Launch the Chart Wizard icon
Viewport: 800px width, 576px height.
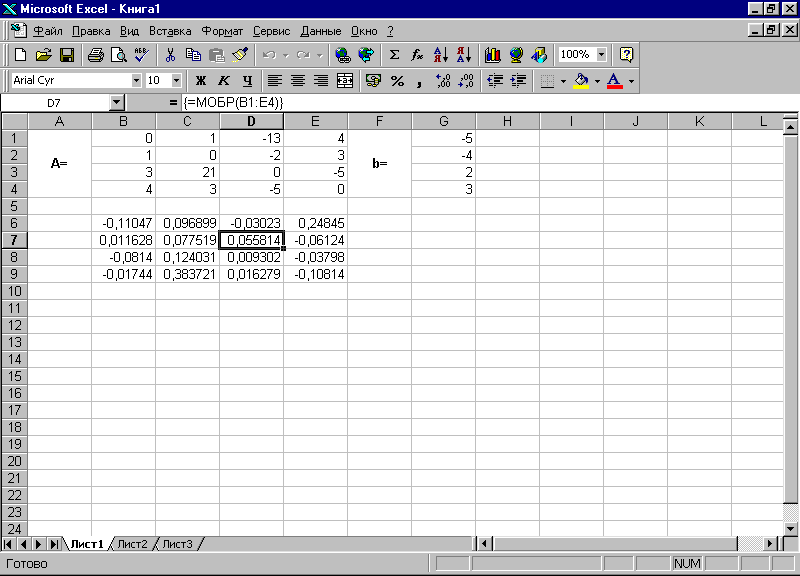(492, 55)
